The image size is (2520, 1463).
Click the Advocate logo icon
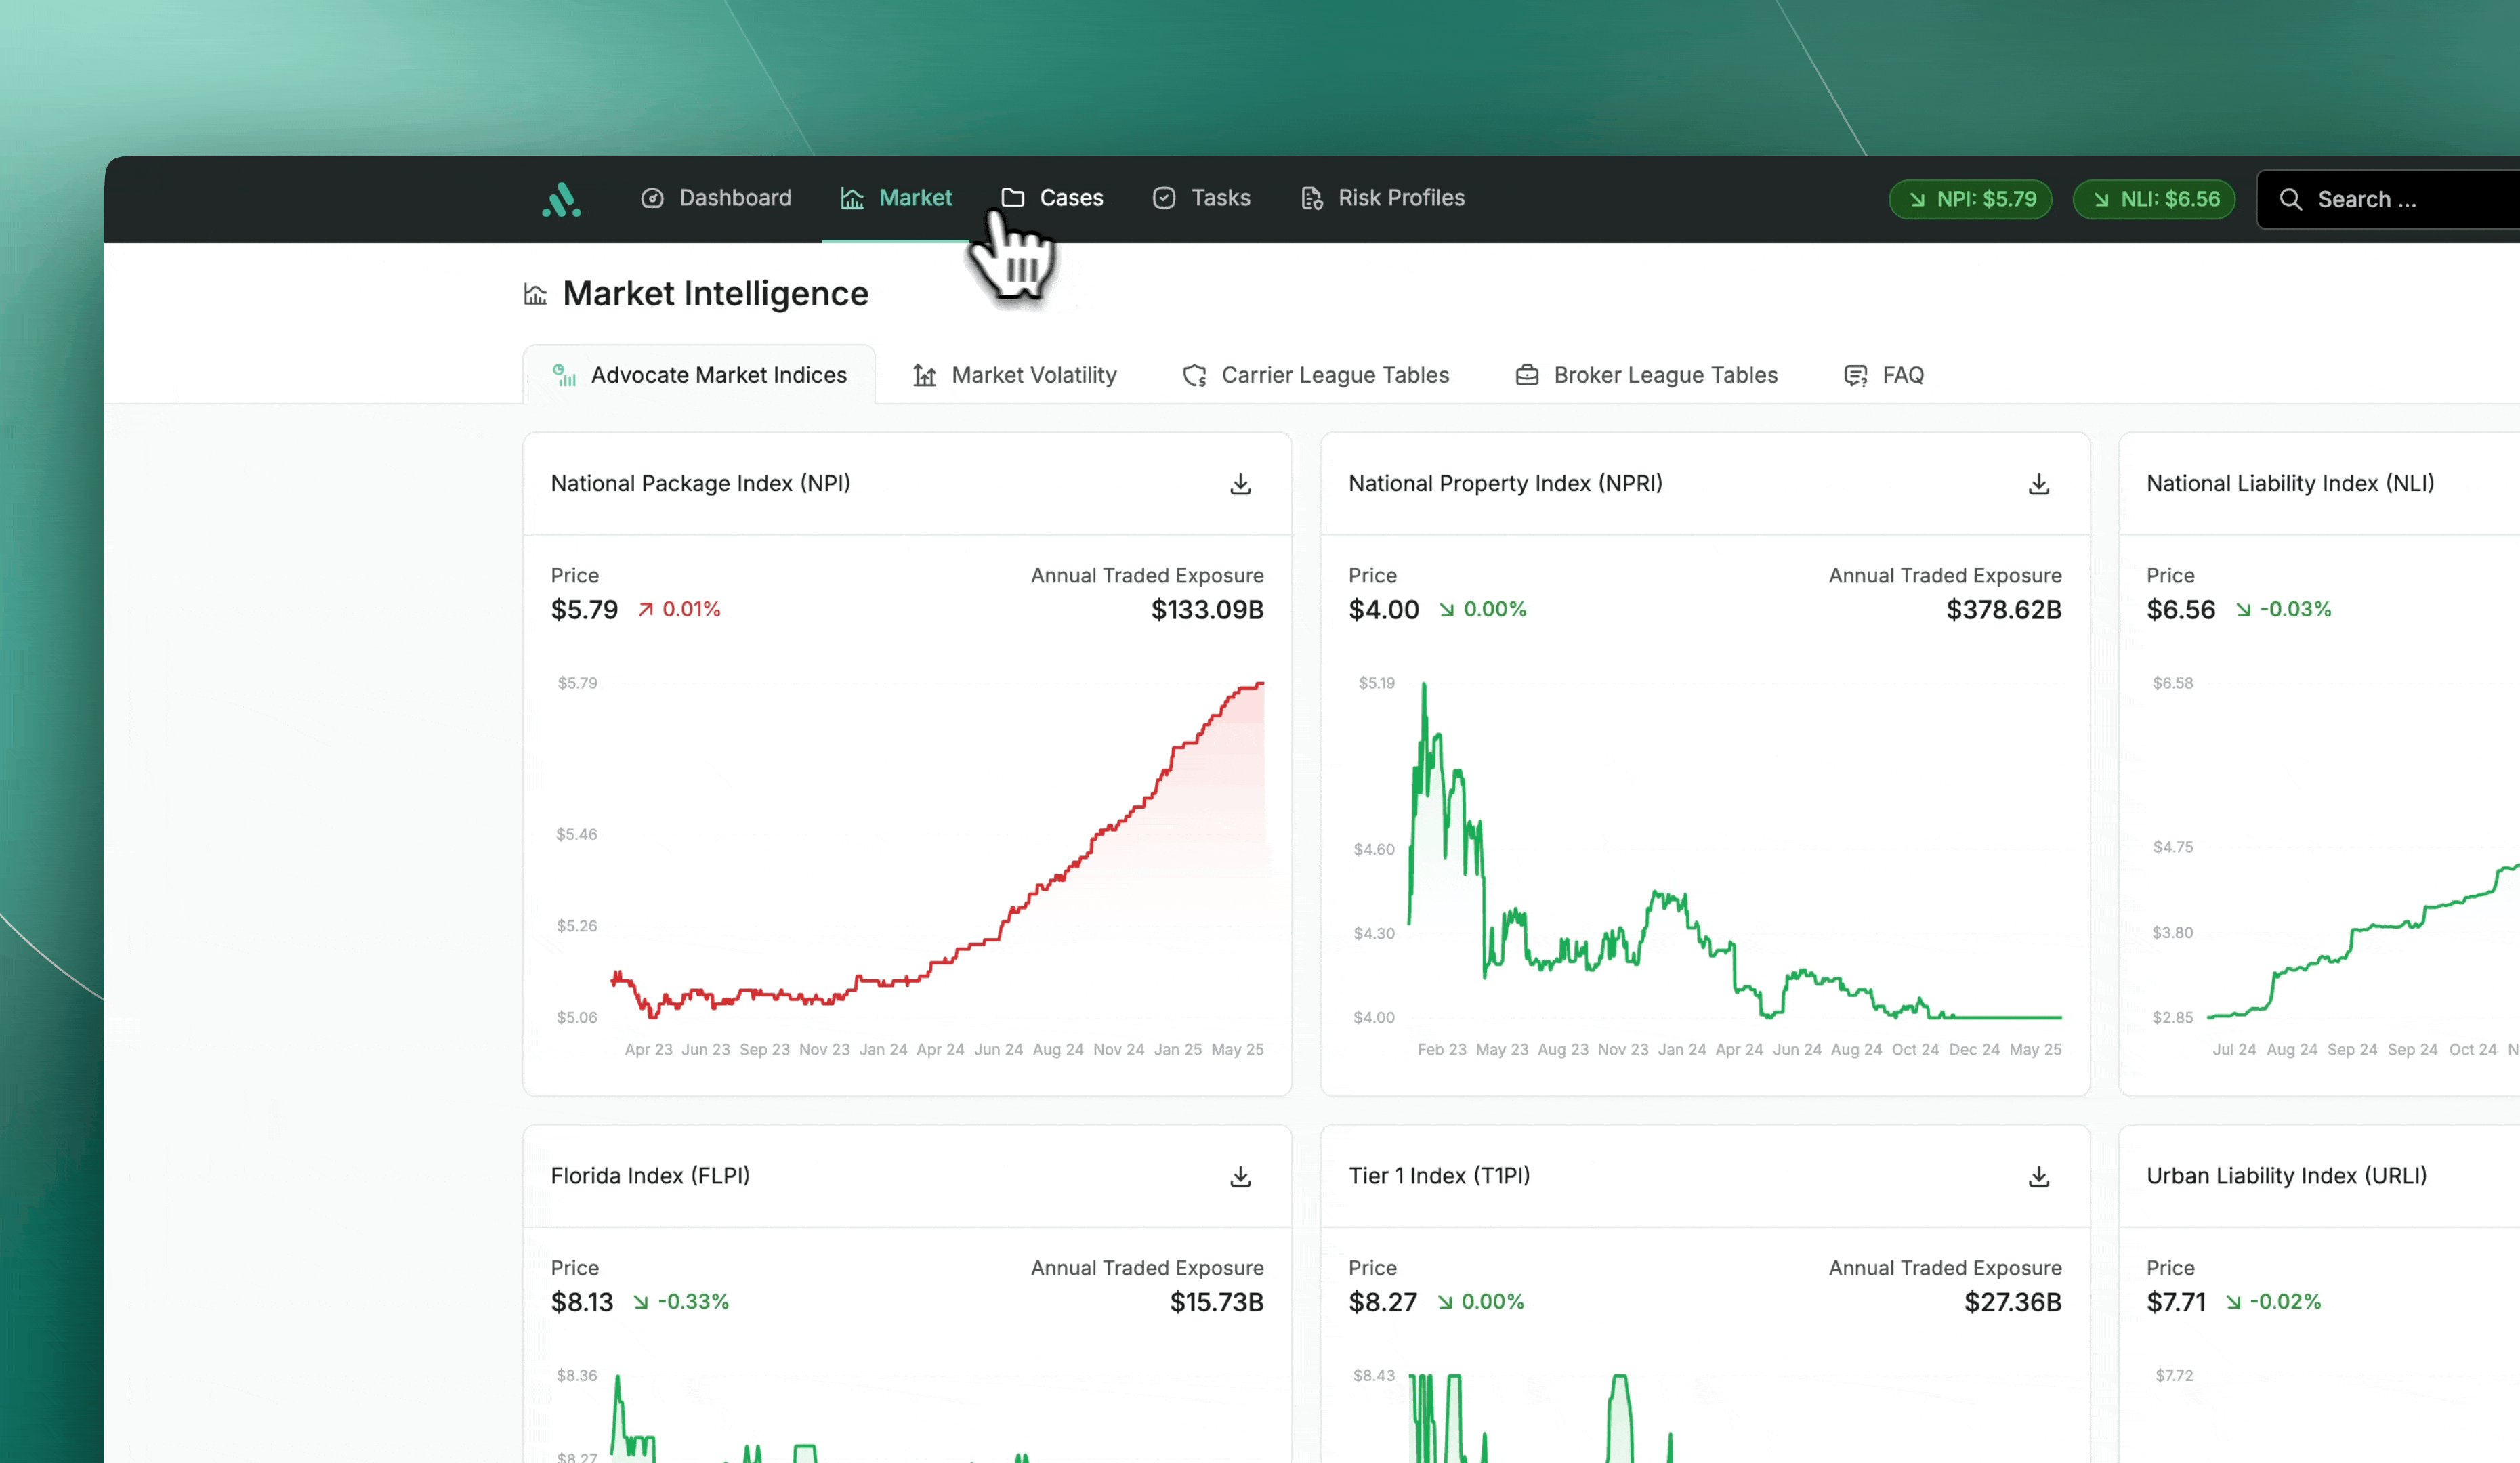pyautogui.click(x=561, y=199)
